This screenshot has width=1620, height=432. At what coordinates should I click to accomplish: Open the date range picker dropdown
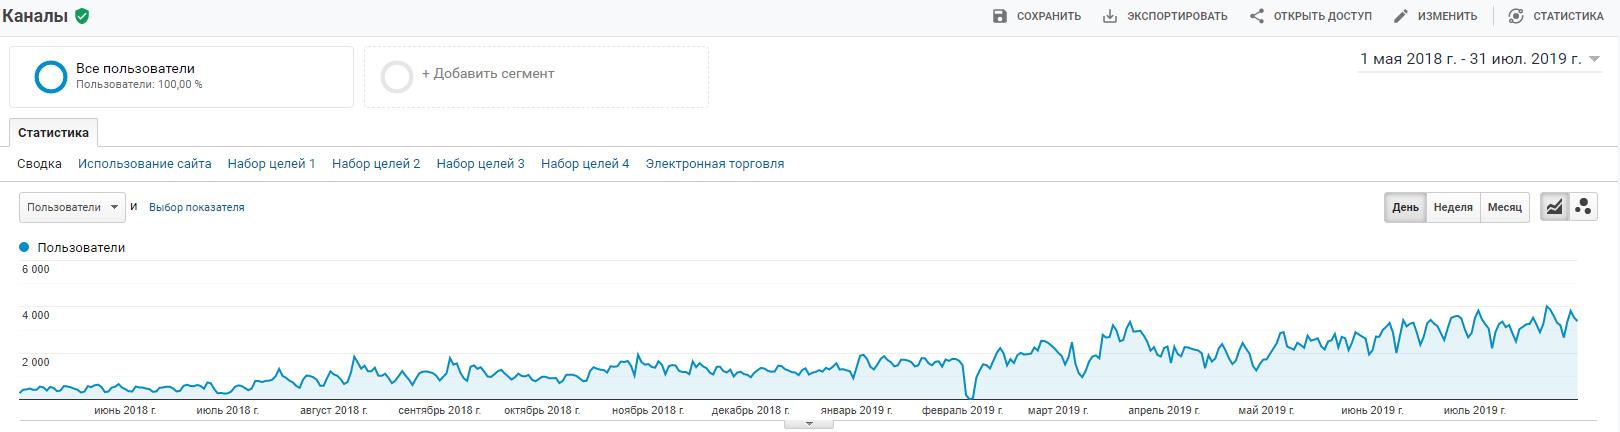coord(1480,60)
